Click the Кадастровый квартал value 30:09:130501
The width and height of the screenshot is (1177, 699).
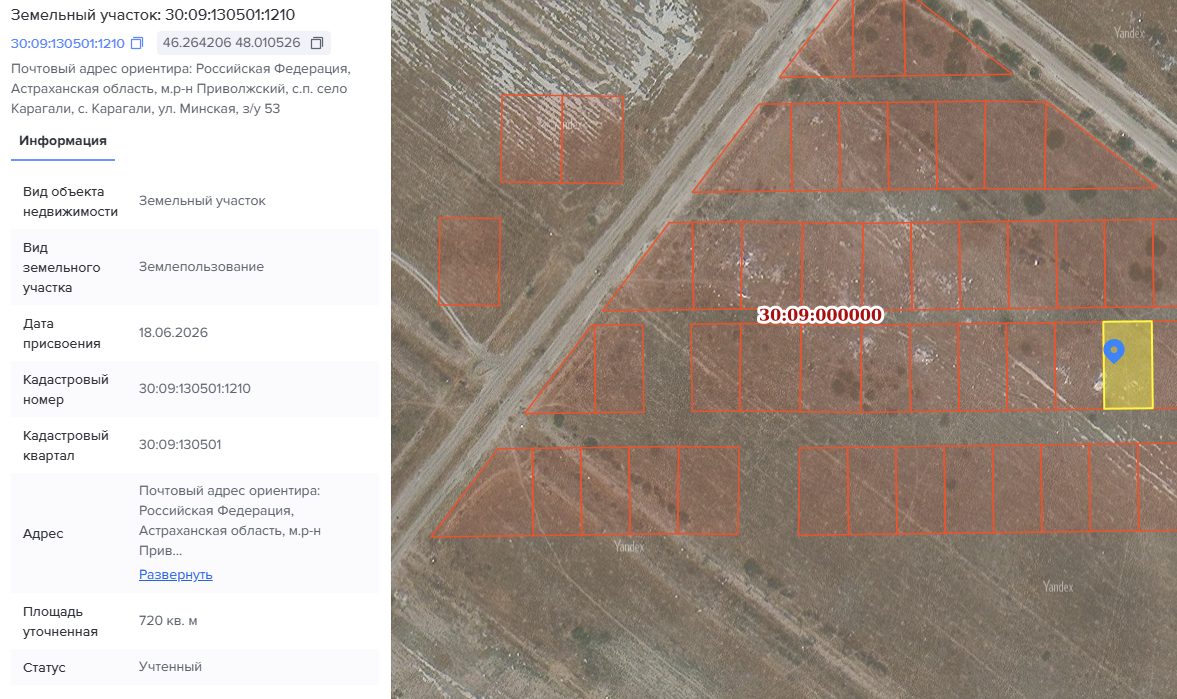pyautogui.click(x=180, y=444)
